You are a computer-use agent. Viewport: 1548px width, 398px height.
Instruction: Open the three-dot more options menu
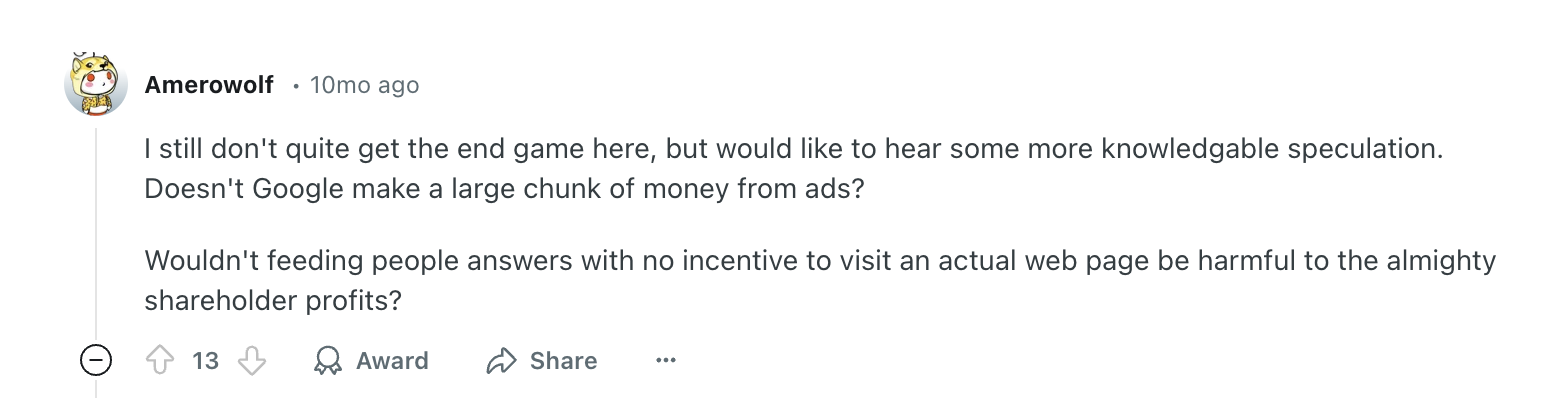point(666,361)
